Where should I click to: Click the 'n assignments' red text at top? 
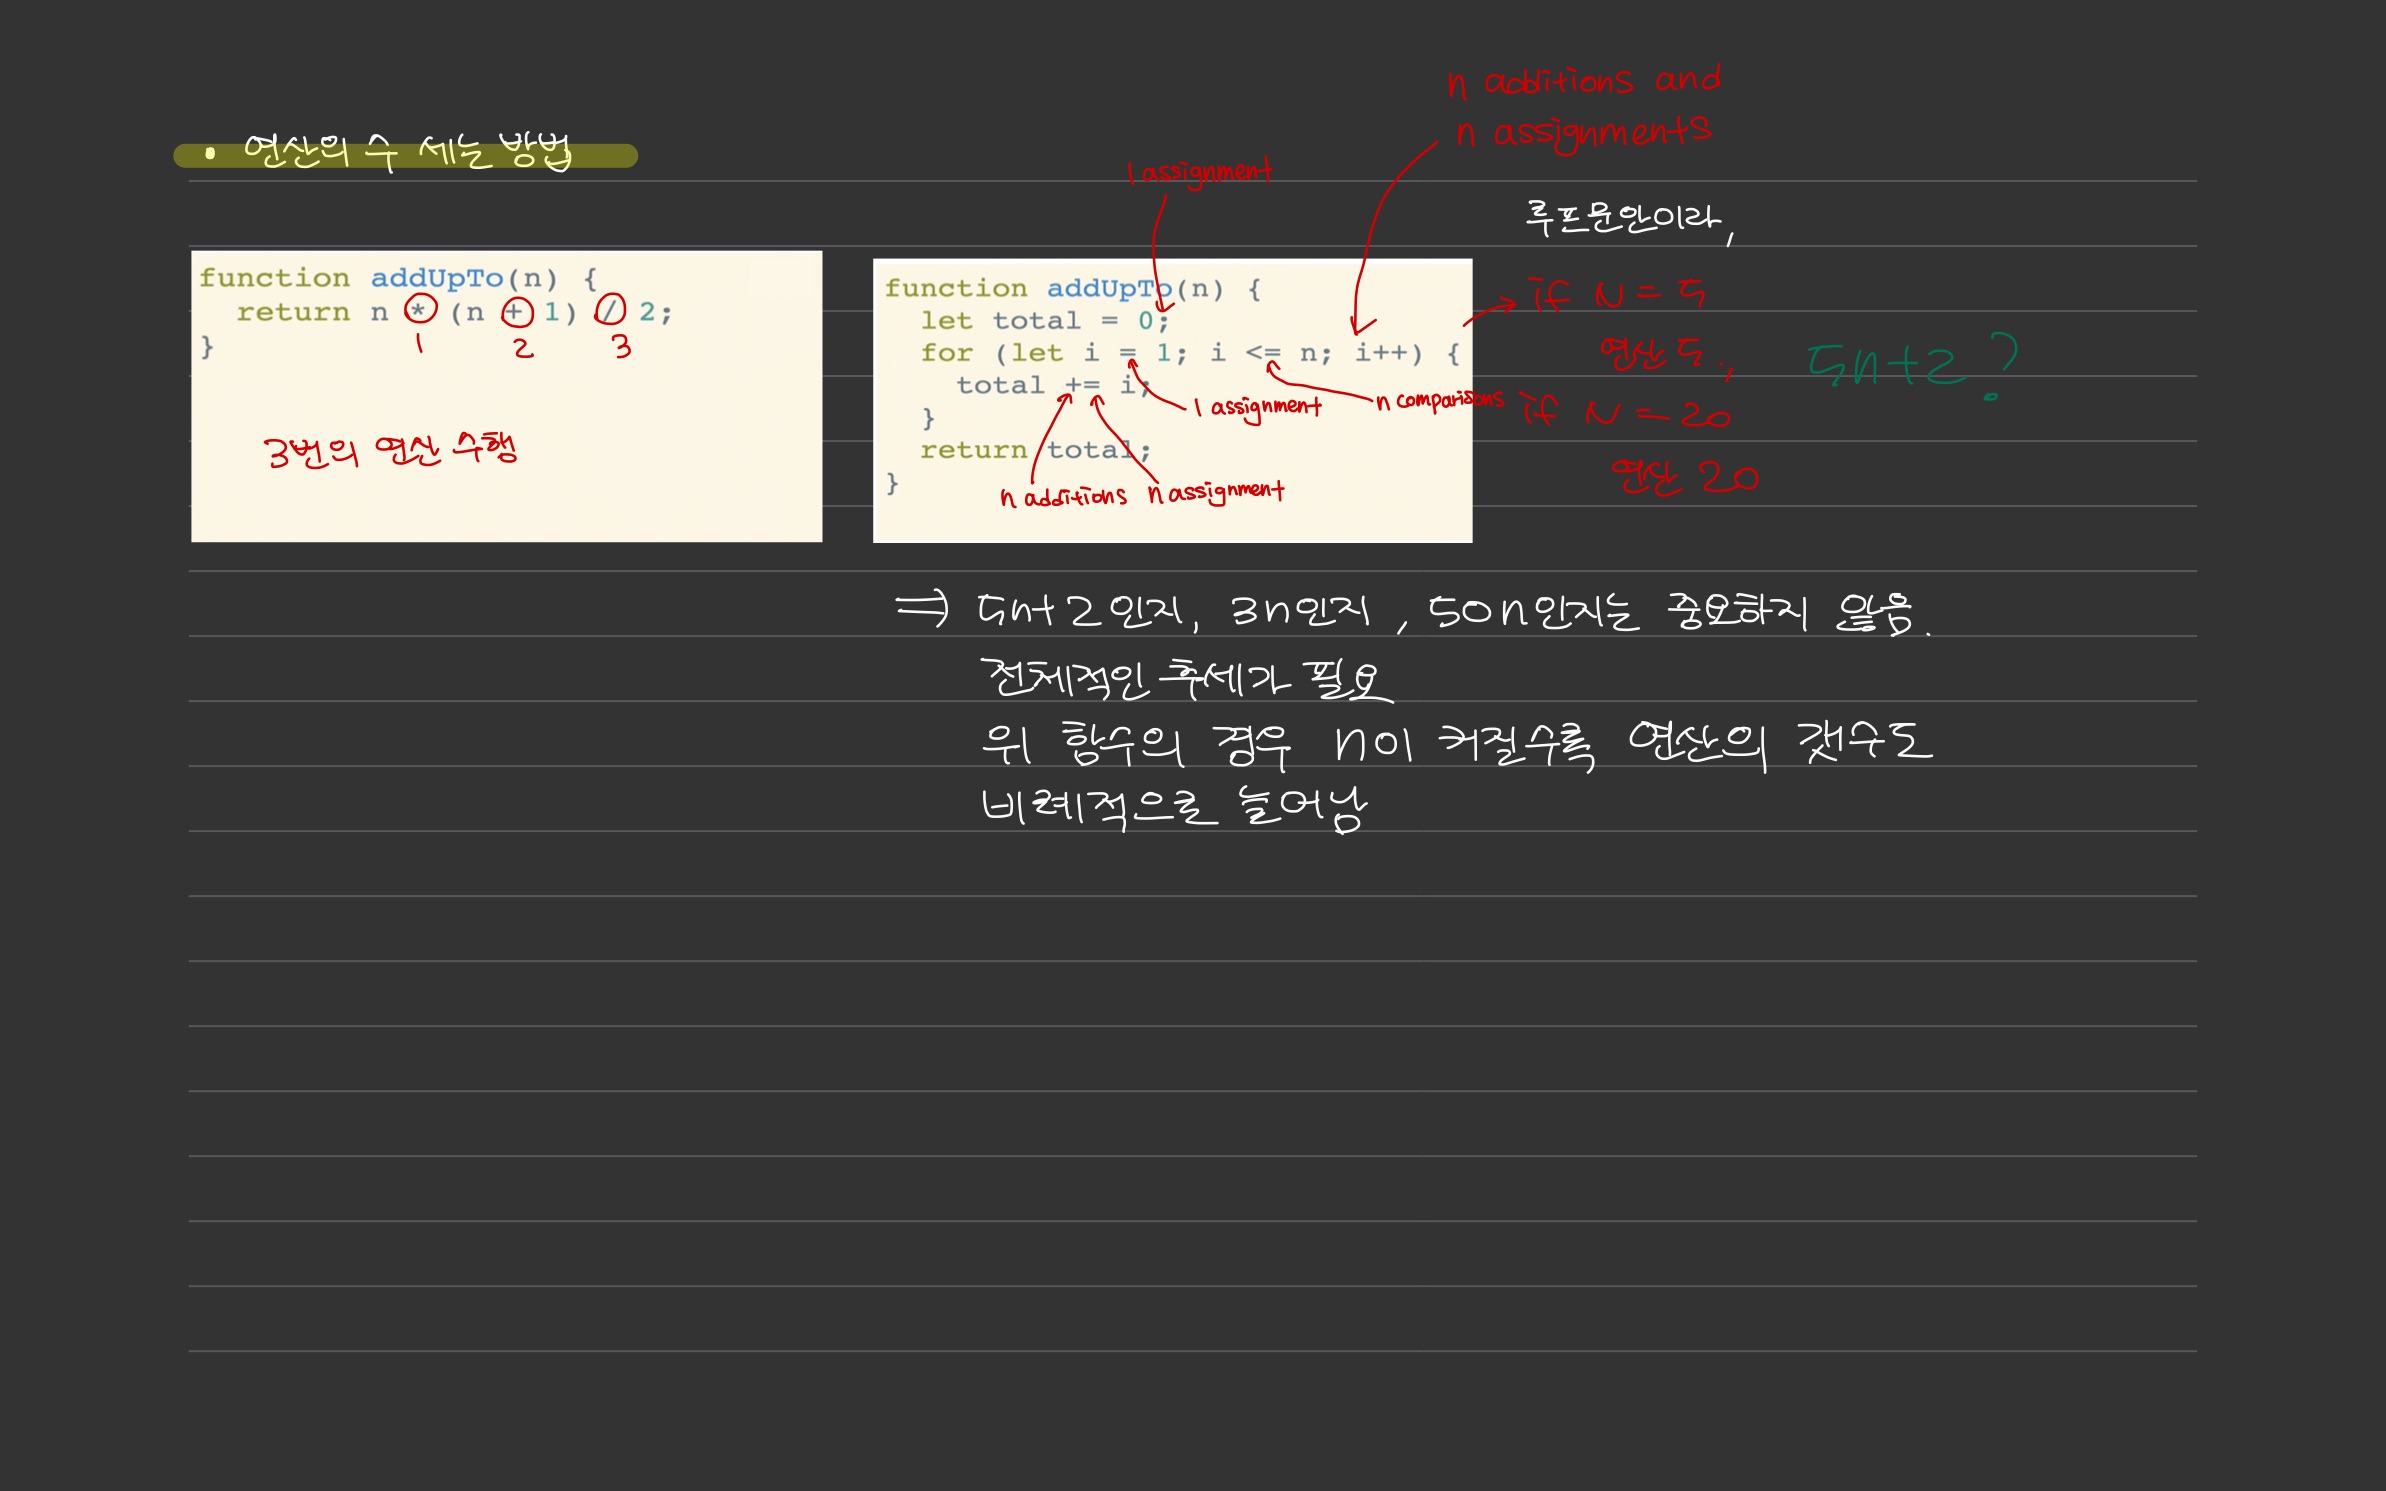tap(1583, 133)
